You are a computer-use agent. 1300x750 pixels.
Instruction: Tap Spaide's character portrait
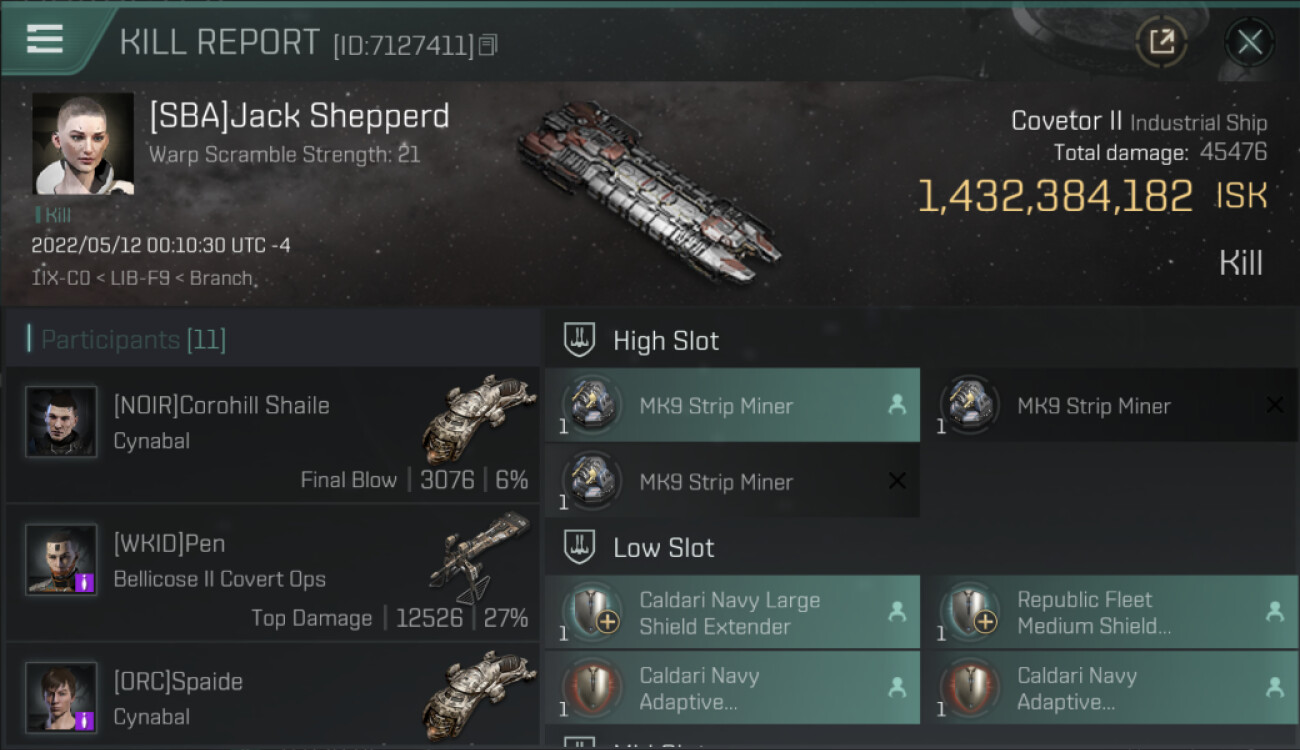(x=61, y=697)
